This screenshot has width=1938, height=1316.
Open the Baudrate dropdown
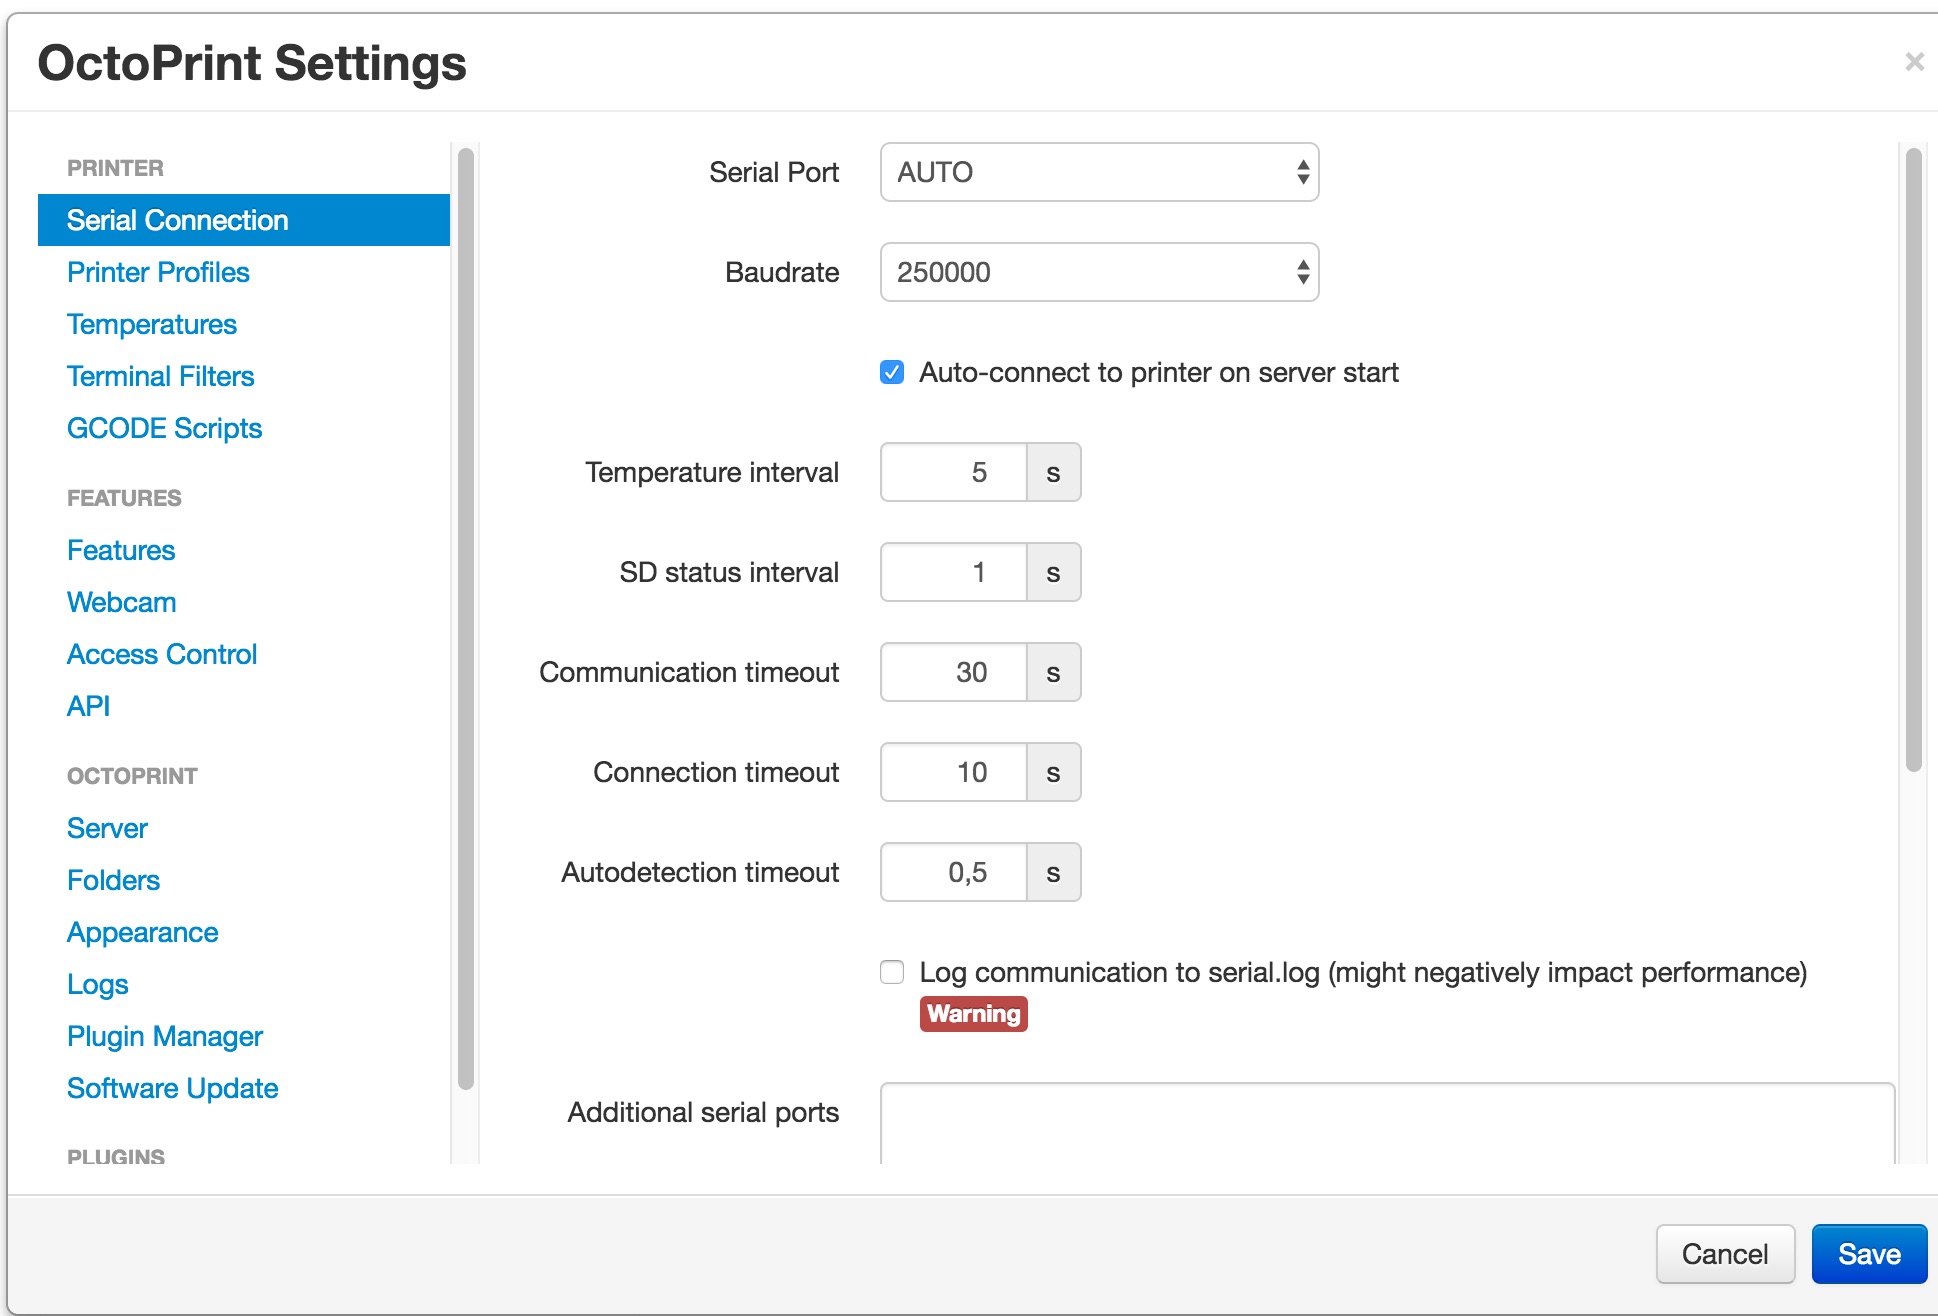1098,272
